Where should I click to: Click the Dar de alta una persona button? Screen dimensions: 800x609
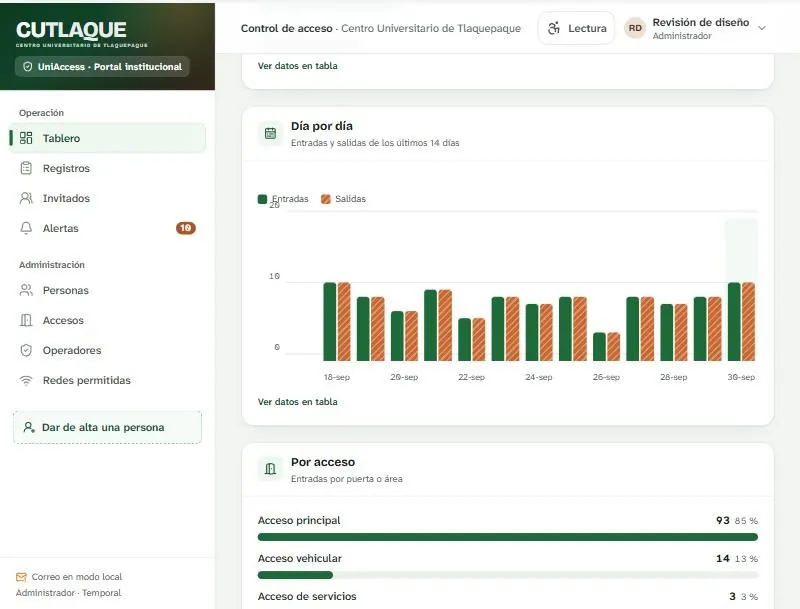click(x=108, y=427)
